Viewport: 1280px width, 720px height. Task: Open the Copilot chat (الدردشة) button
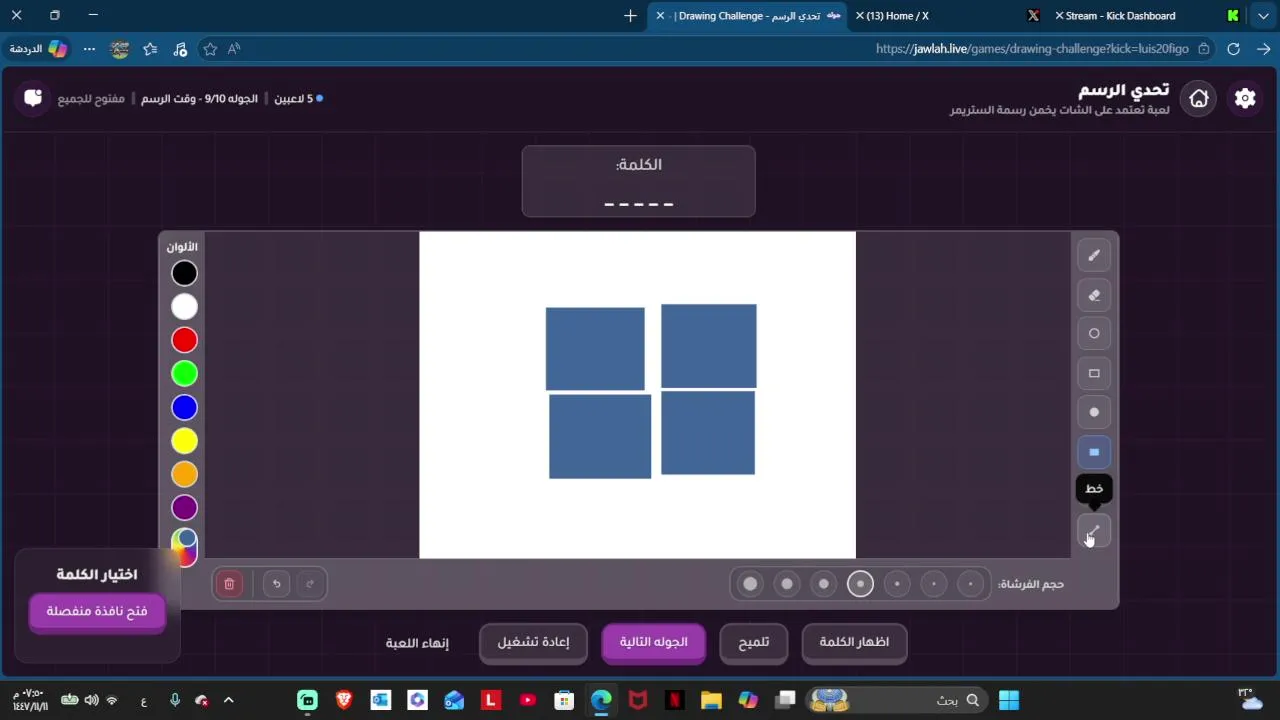point(39,49)
